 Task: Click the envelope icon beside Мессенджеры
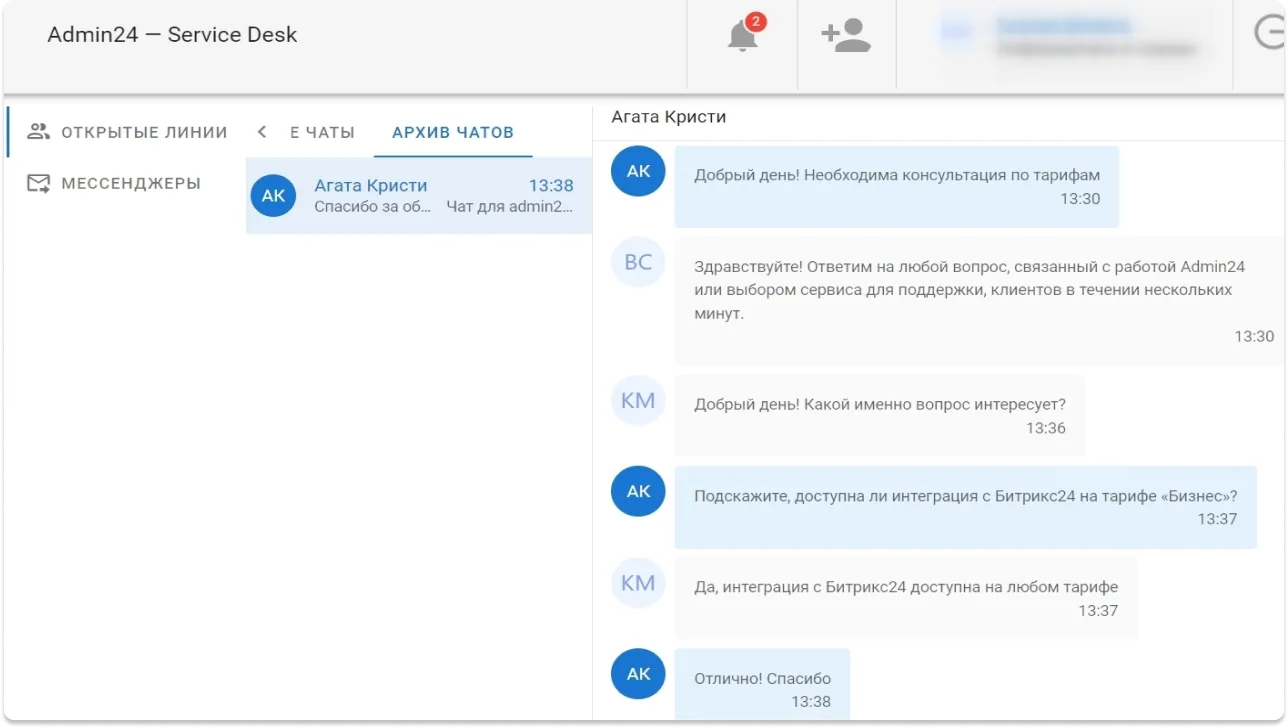coord(39,183)
